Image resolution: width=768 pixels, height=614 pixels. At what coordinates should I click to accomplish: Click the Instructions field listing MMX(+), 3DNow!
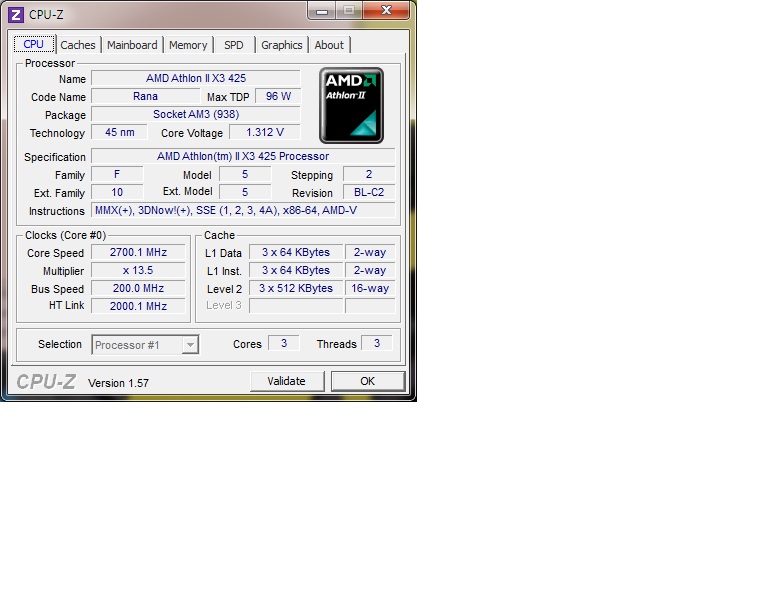[243, 211]
